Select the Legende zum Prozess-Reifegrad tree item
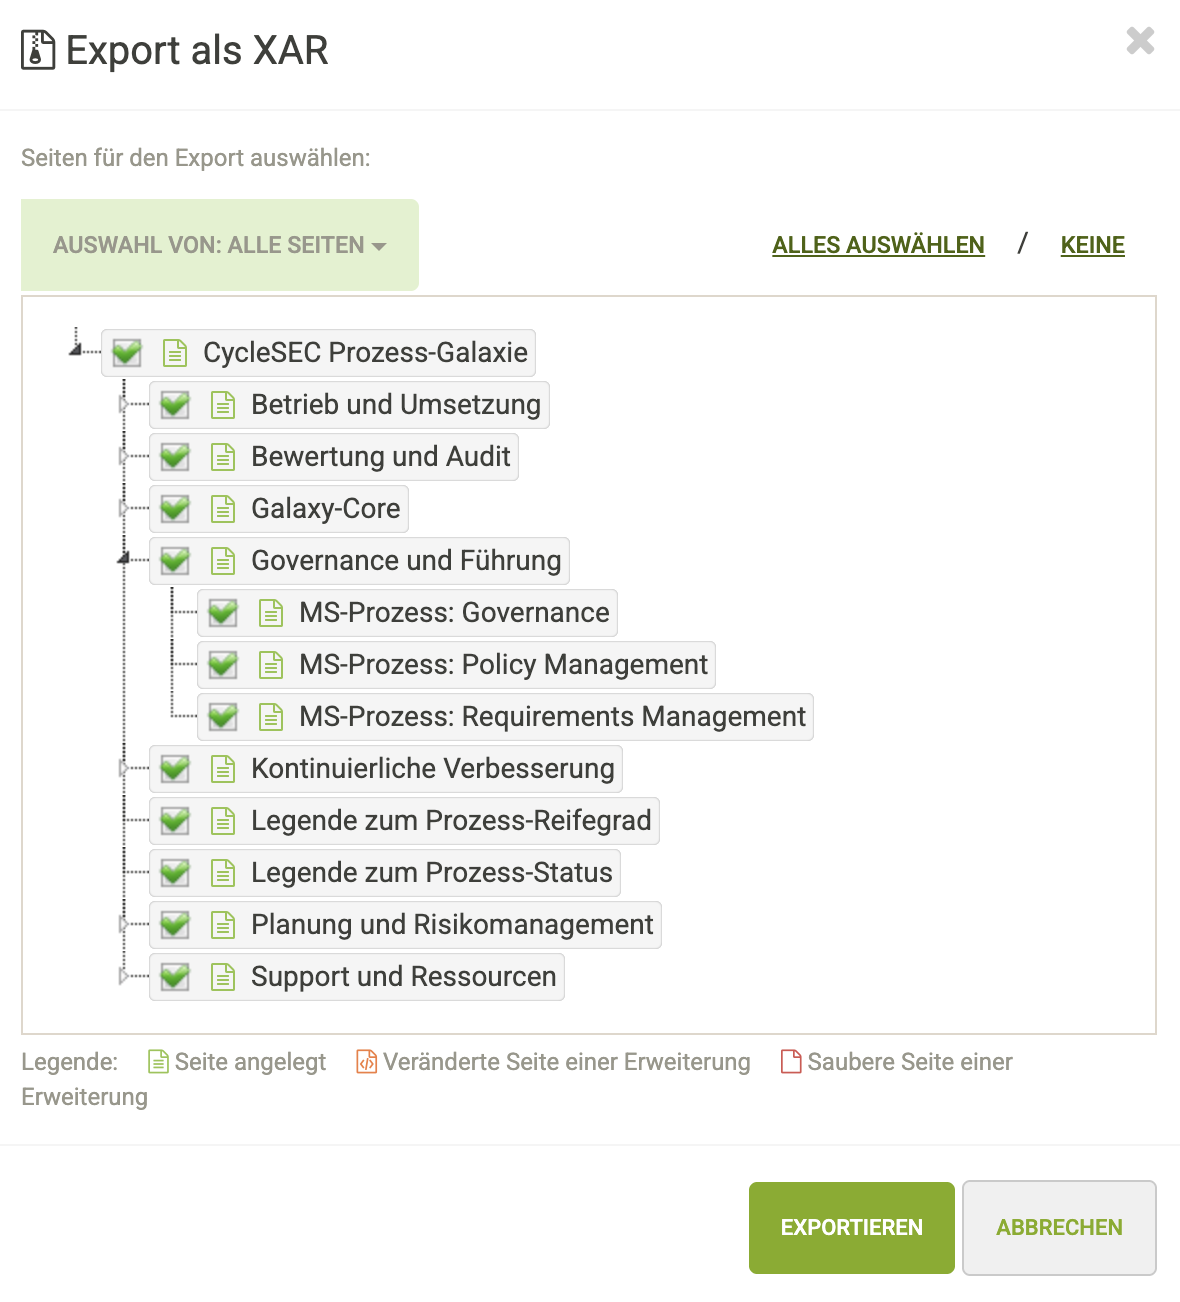Screen dimensions: 1180x1302 tap(450, 821)
